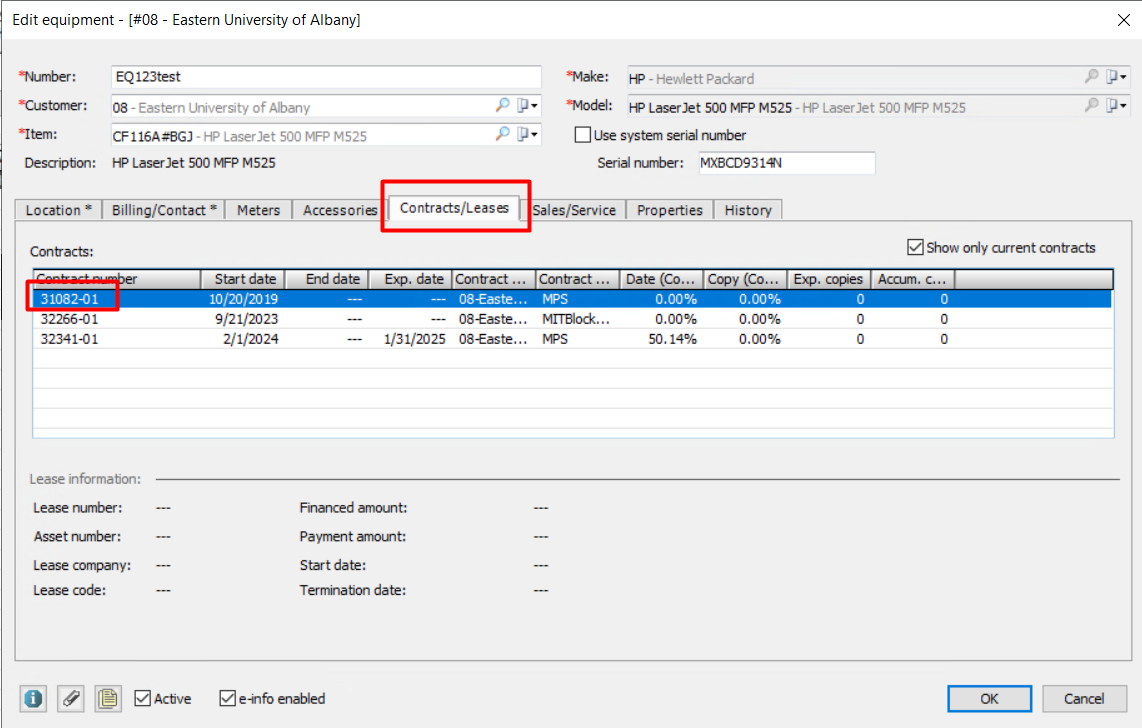Sort by Date (Co... column header
Viewport: 1142px width, 728px height.
coord(661,279)
